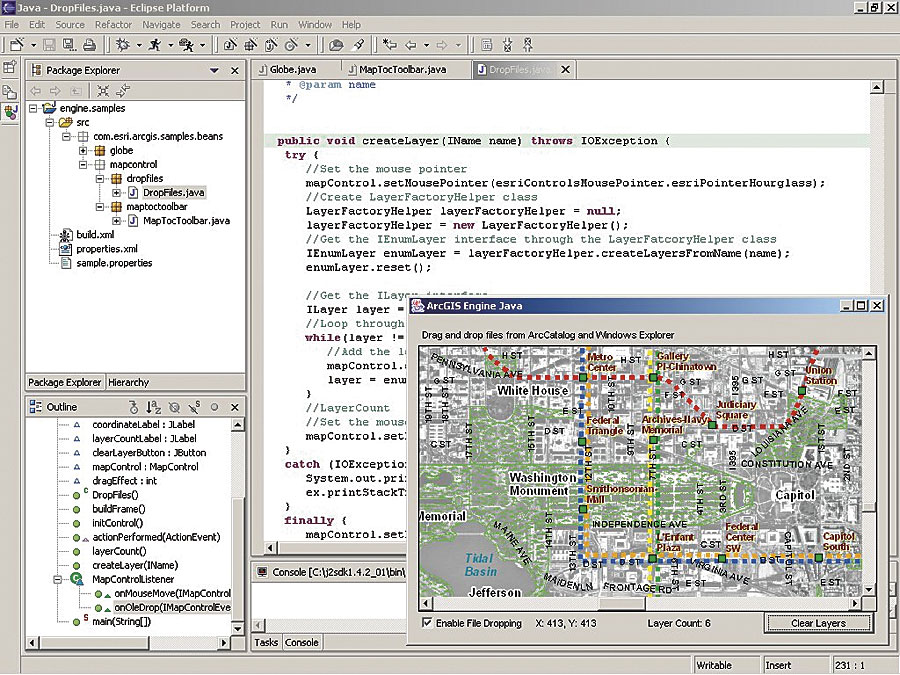Click the Run icon in the toolbar
Screen dimensions: 900x675
pos(155,45)
